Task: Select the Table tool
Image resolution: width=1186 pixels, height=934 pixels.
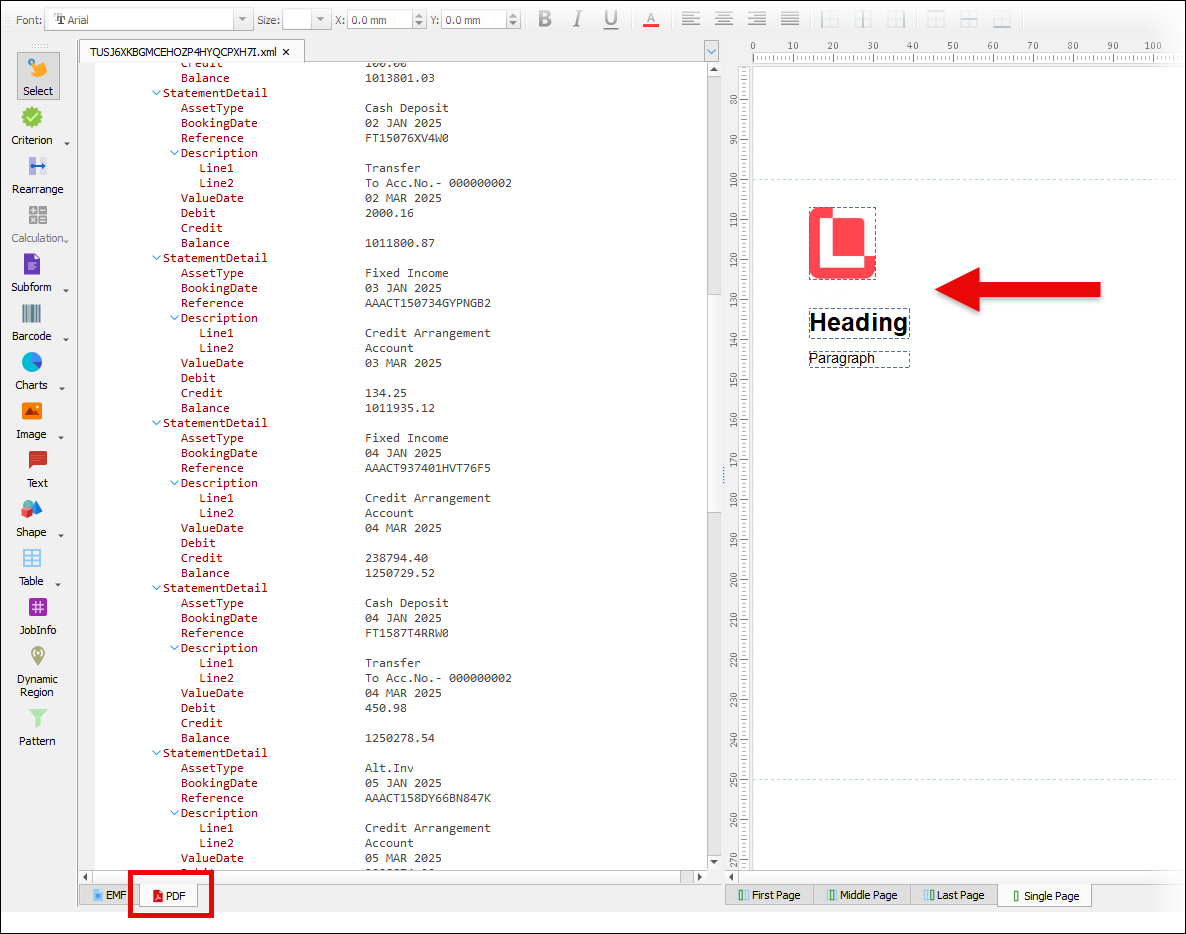Action: [x=32, y=568]
